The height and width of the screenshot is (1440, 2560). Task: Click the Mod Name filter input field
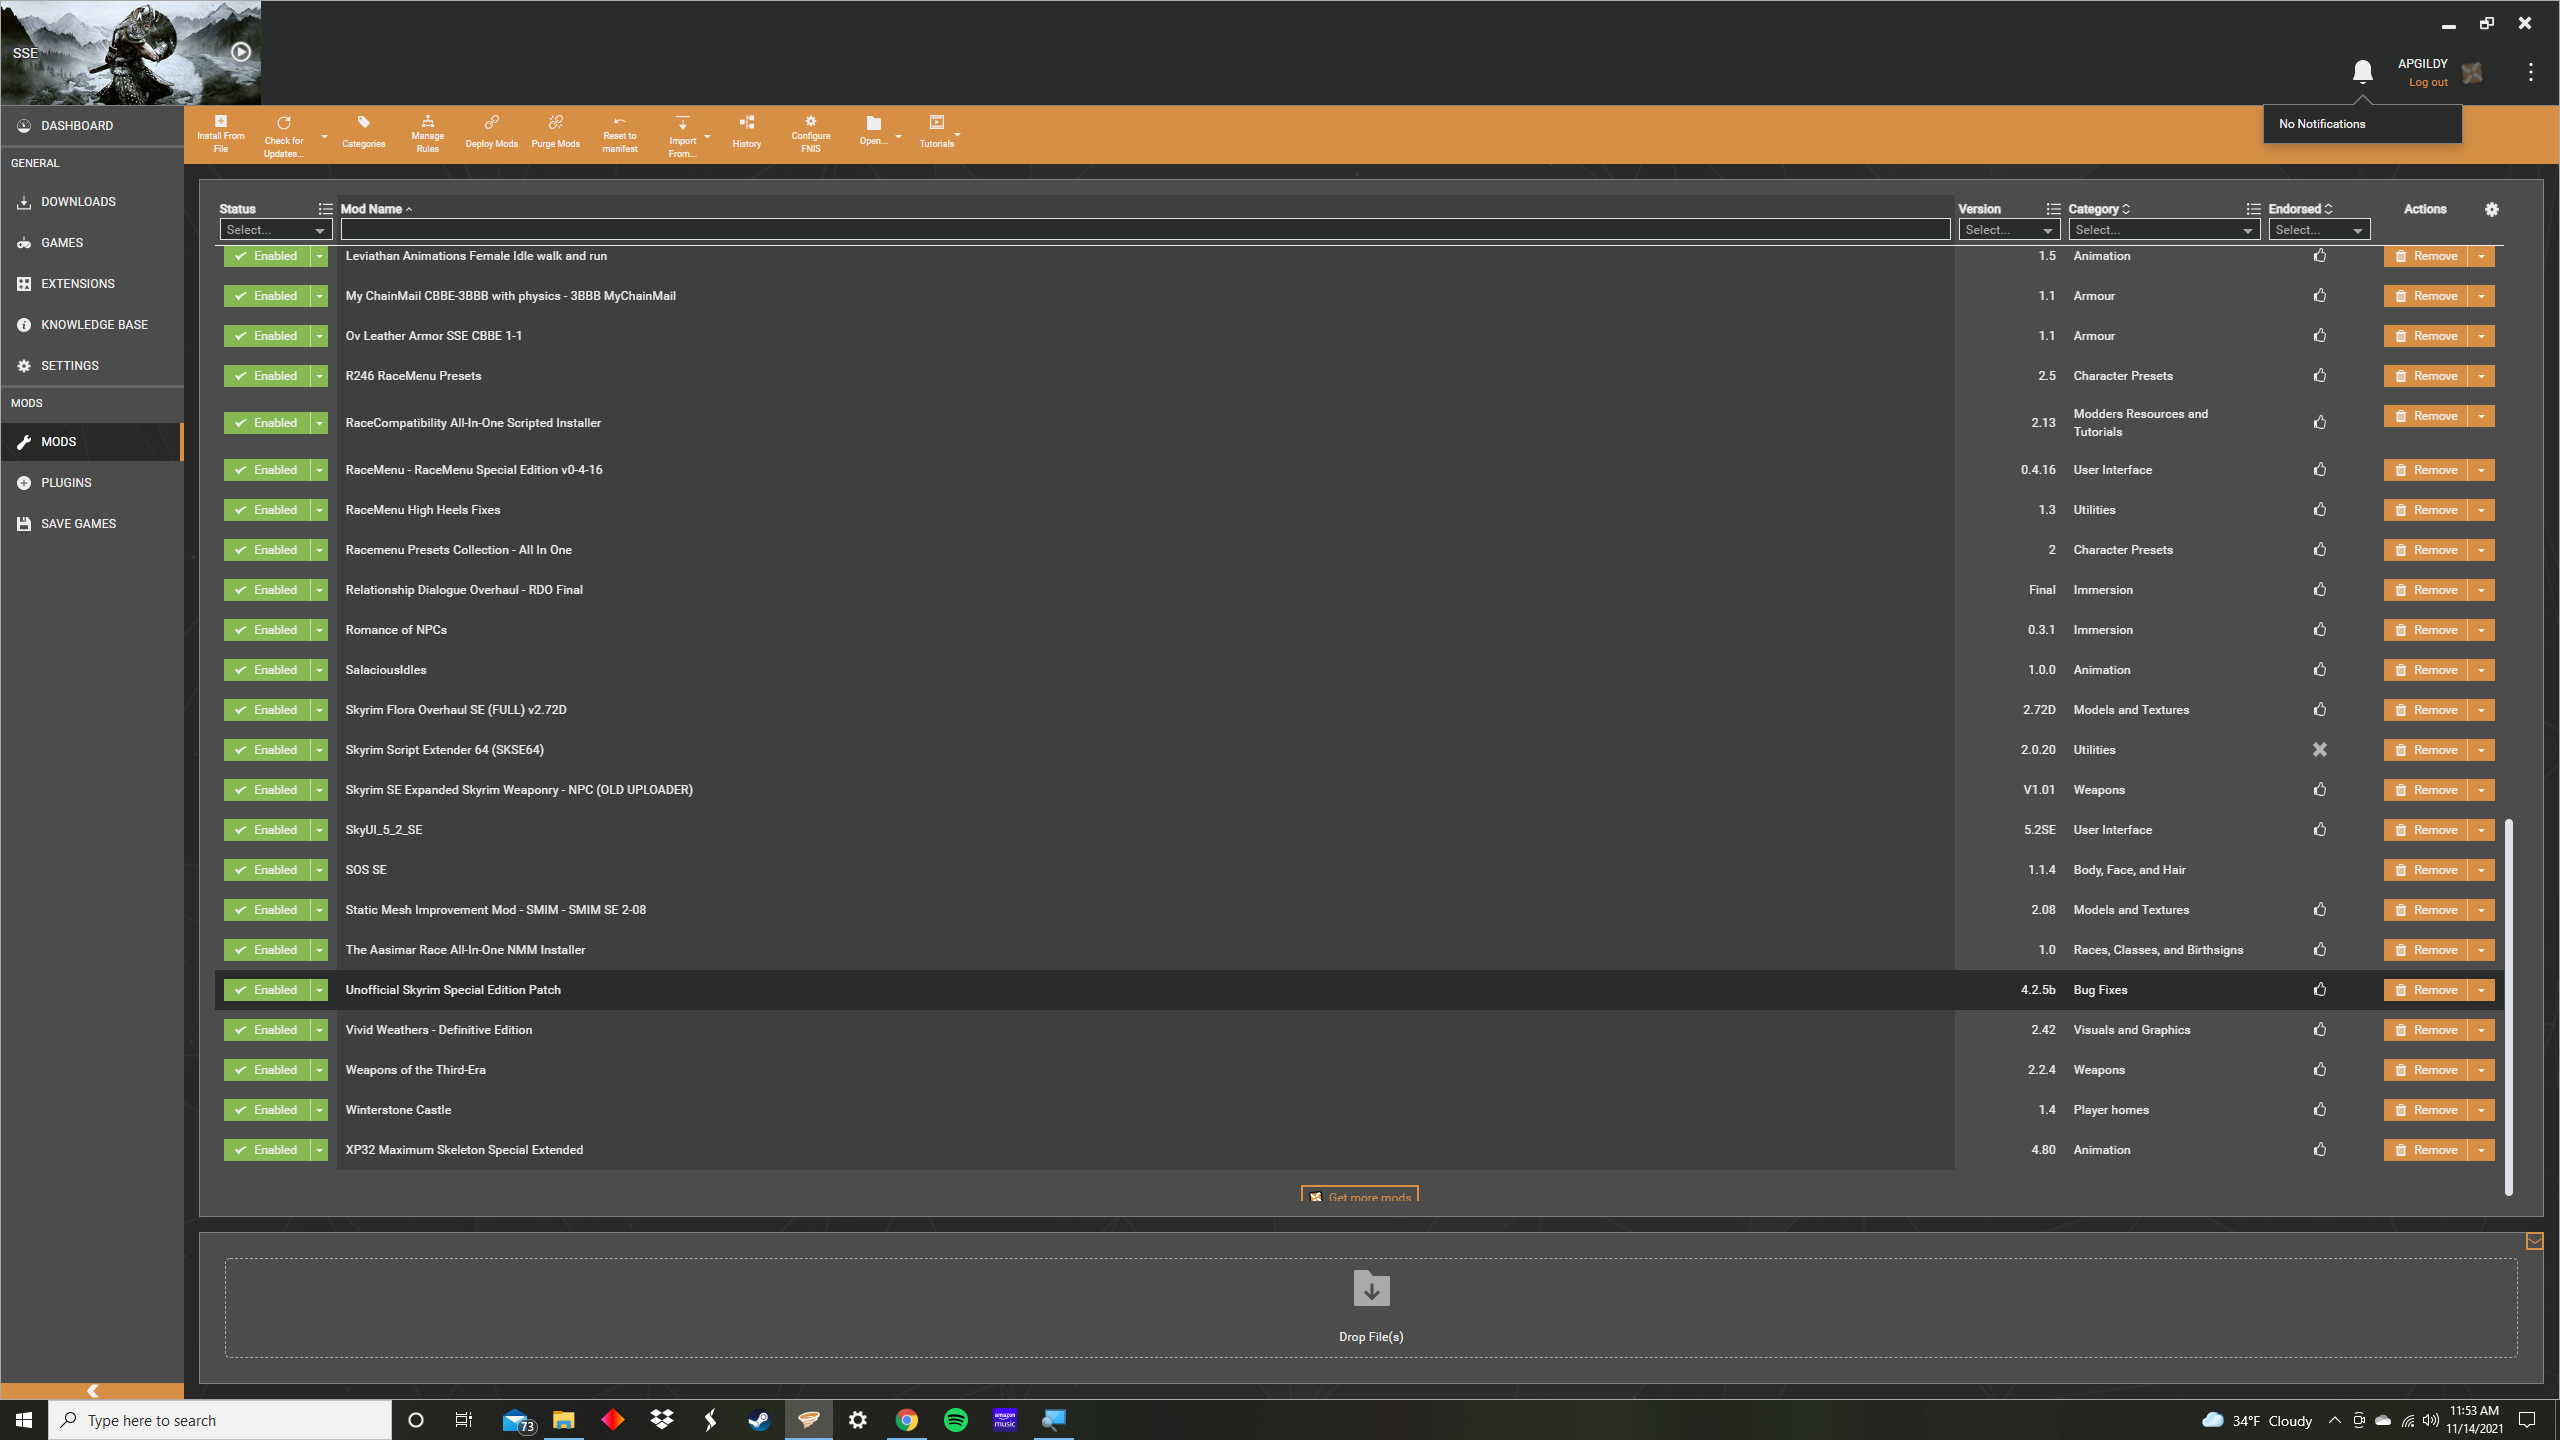click(x=1145, y=230)
